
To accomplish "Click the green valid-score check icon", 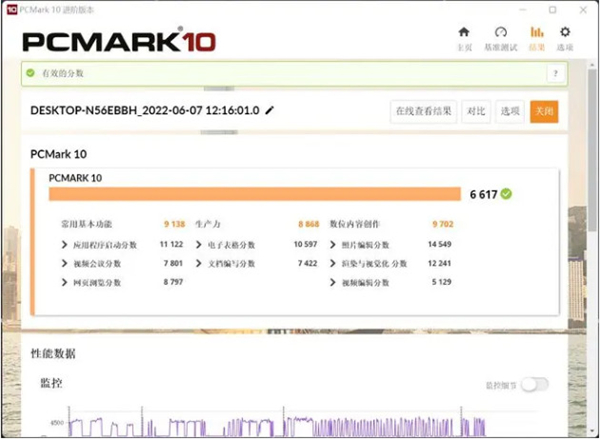I will tap(31, 74).
